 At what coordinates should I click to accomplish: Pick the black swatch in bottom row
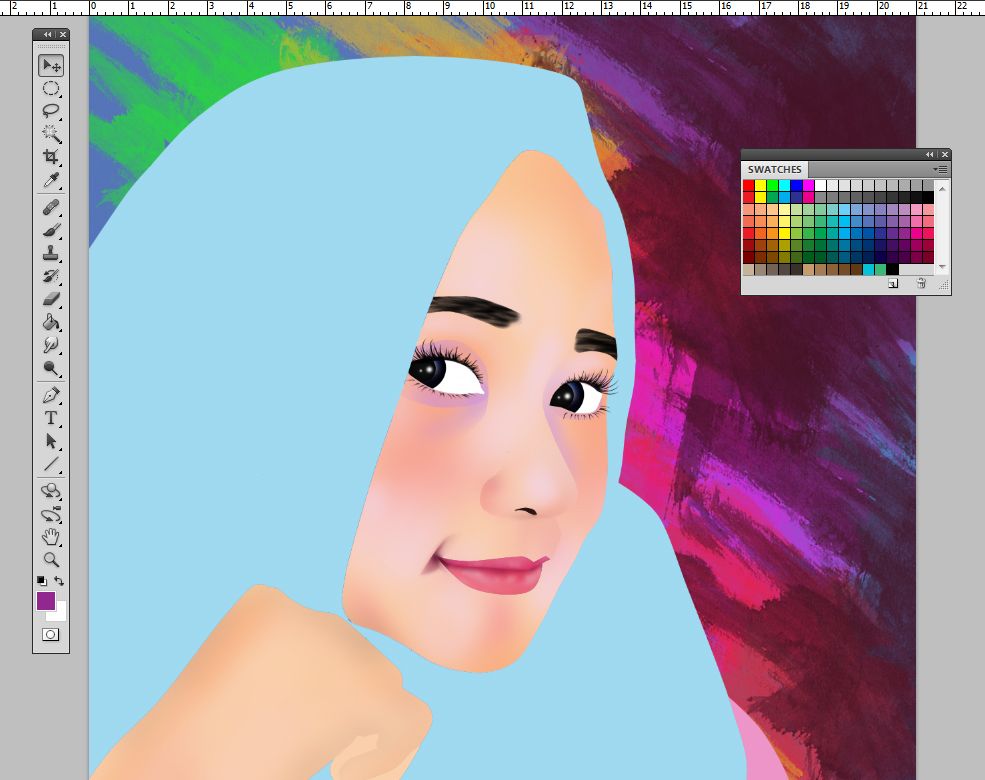coord(893,269)
